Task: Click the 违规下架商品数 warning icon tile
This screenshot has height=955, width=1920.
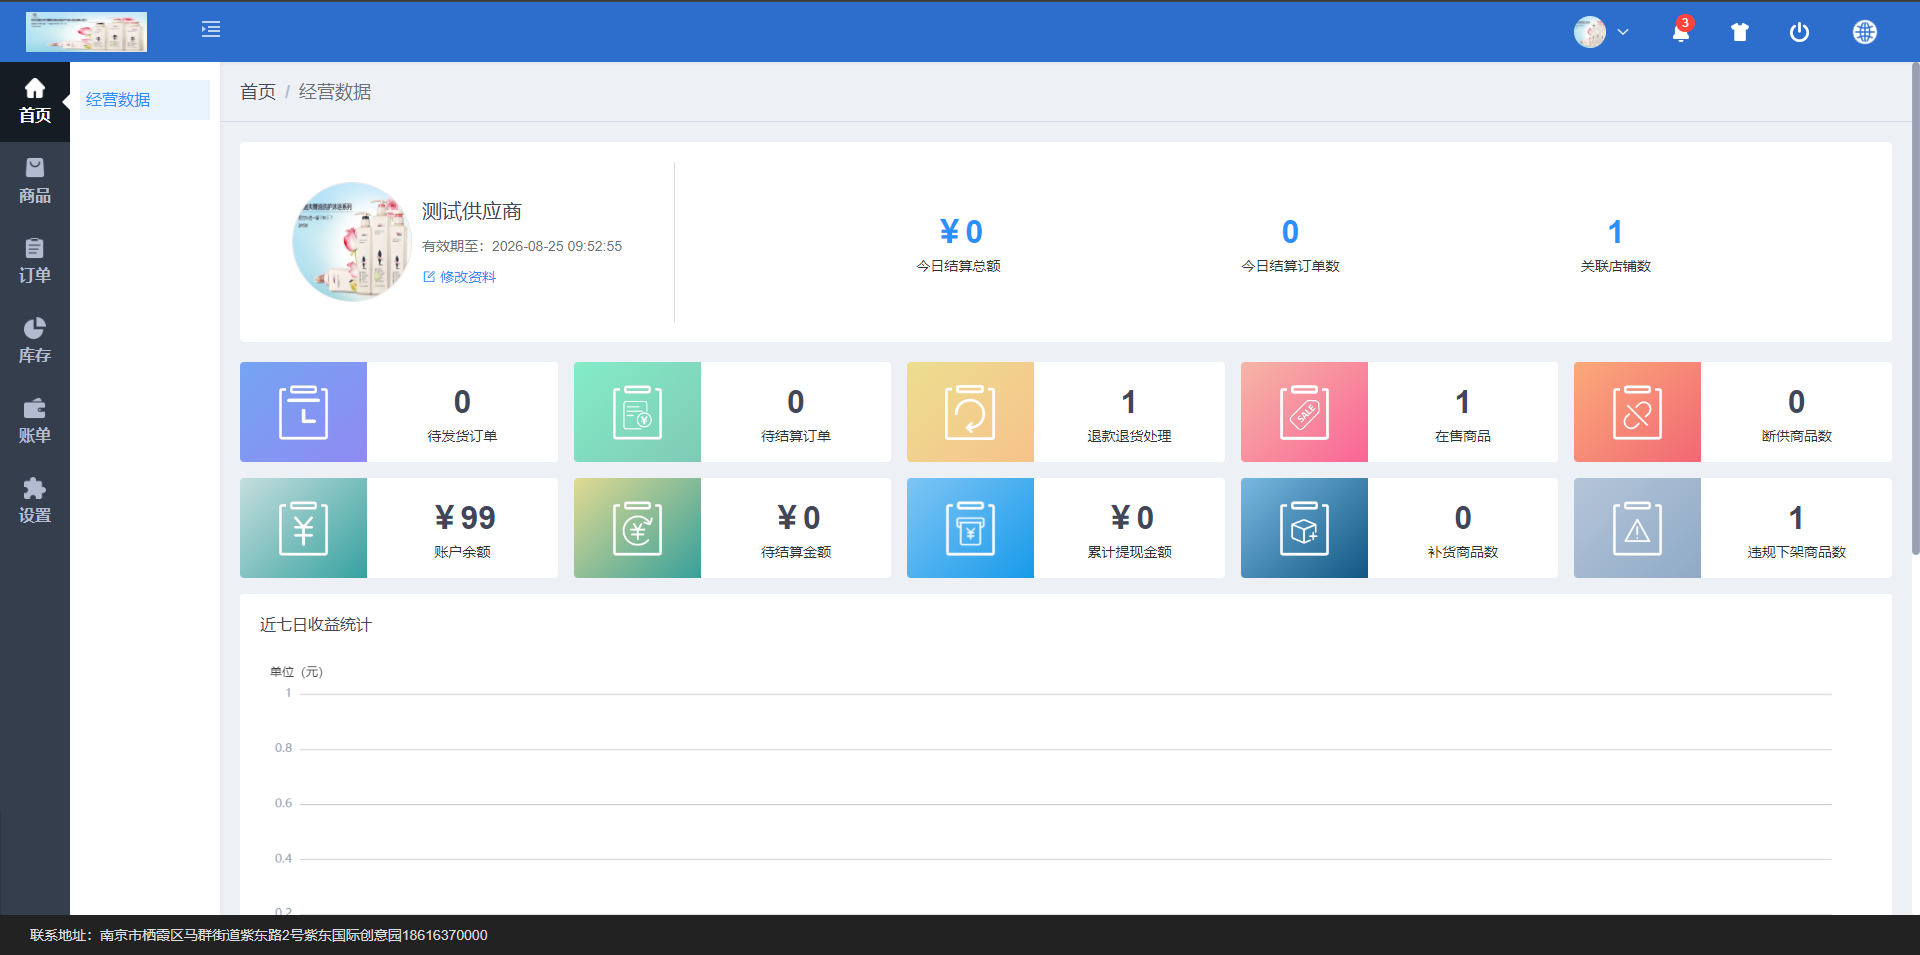Action: [1637, 528]
